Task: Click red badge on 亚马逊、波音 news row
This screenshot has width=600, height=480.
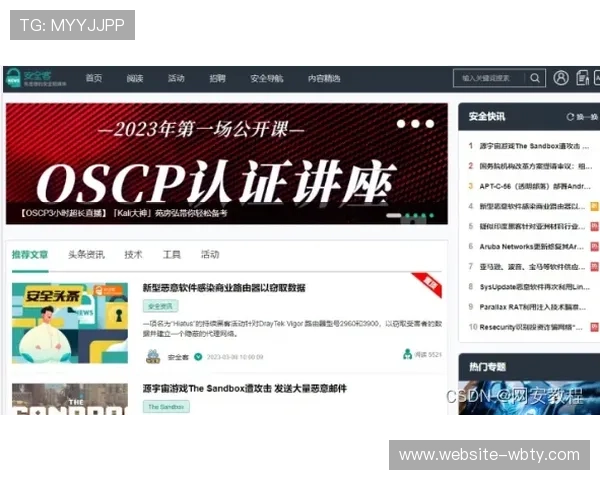Action: 594,266
